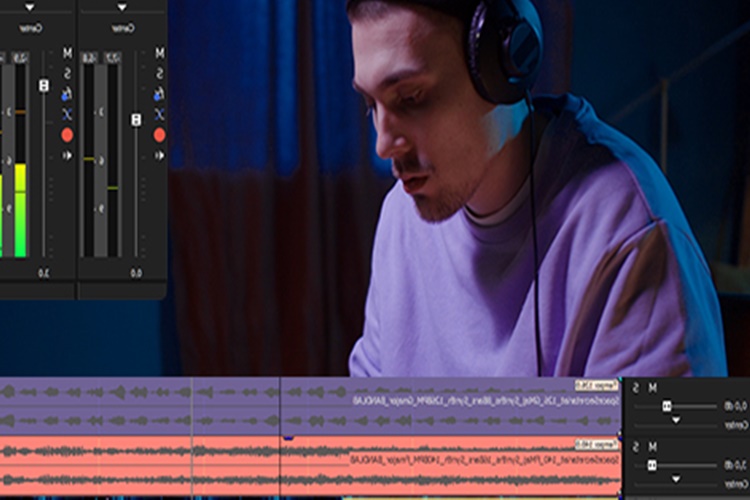Click the 0.0 fader value in the mixer
Viewport: 750px width, 500px height.
pos(136,273)
